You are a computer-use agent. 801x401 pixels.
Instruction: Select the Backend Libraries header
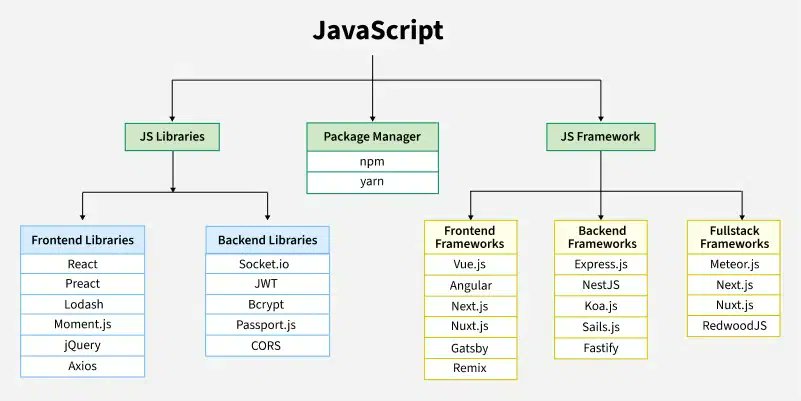268,240
